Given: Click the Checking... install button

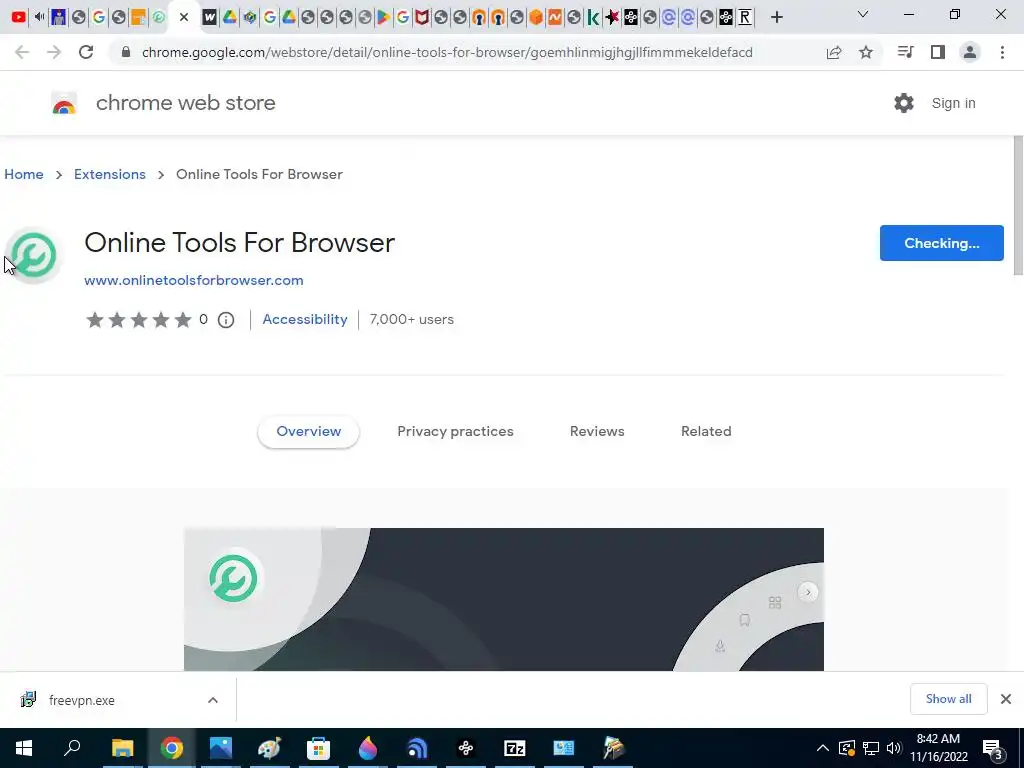Looking at the screenshot, I should pyautogui.click(x=942, y=243).
